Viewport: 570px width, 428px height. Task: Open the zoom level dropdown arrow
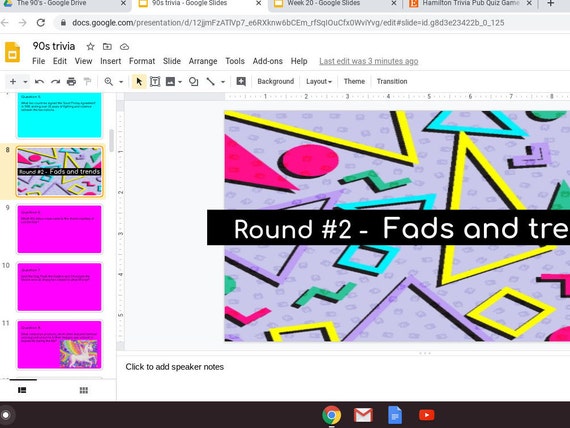(x=121, y=82)
